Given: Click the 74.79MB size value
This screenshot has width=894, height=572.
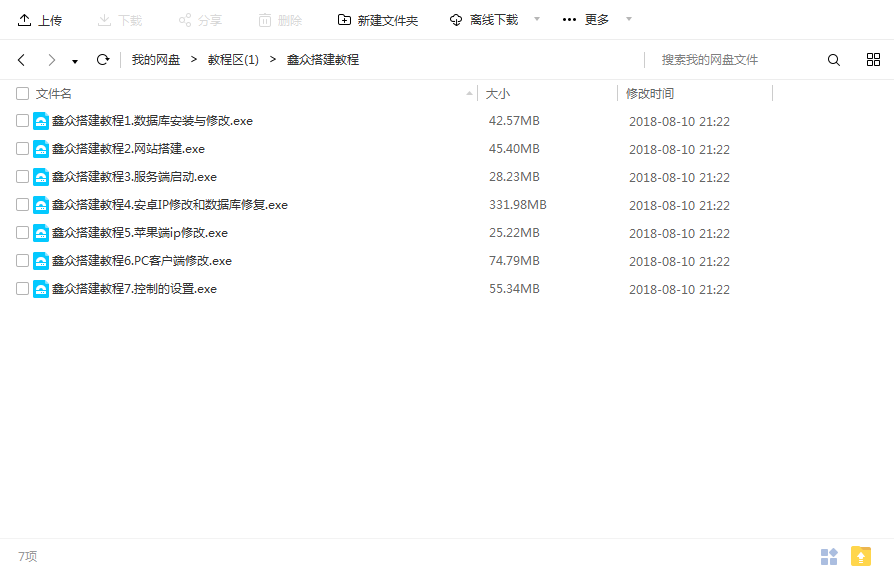Looking at the screenshot, I should (x=514, y=261).
